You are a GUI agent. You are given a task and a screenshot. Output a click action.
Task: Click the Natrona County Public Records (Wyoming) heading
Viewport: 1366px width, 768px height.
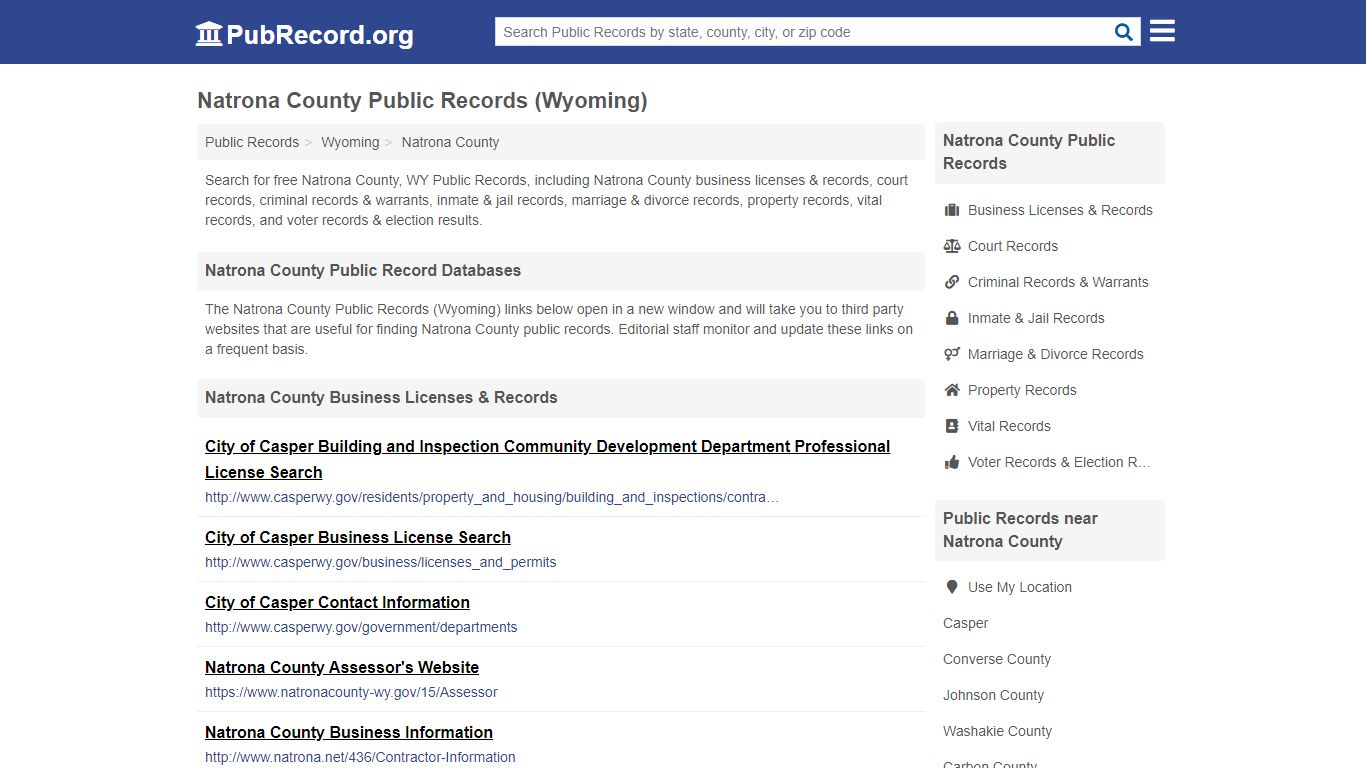click(422, 100)
